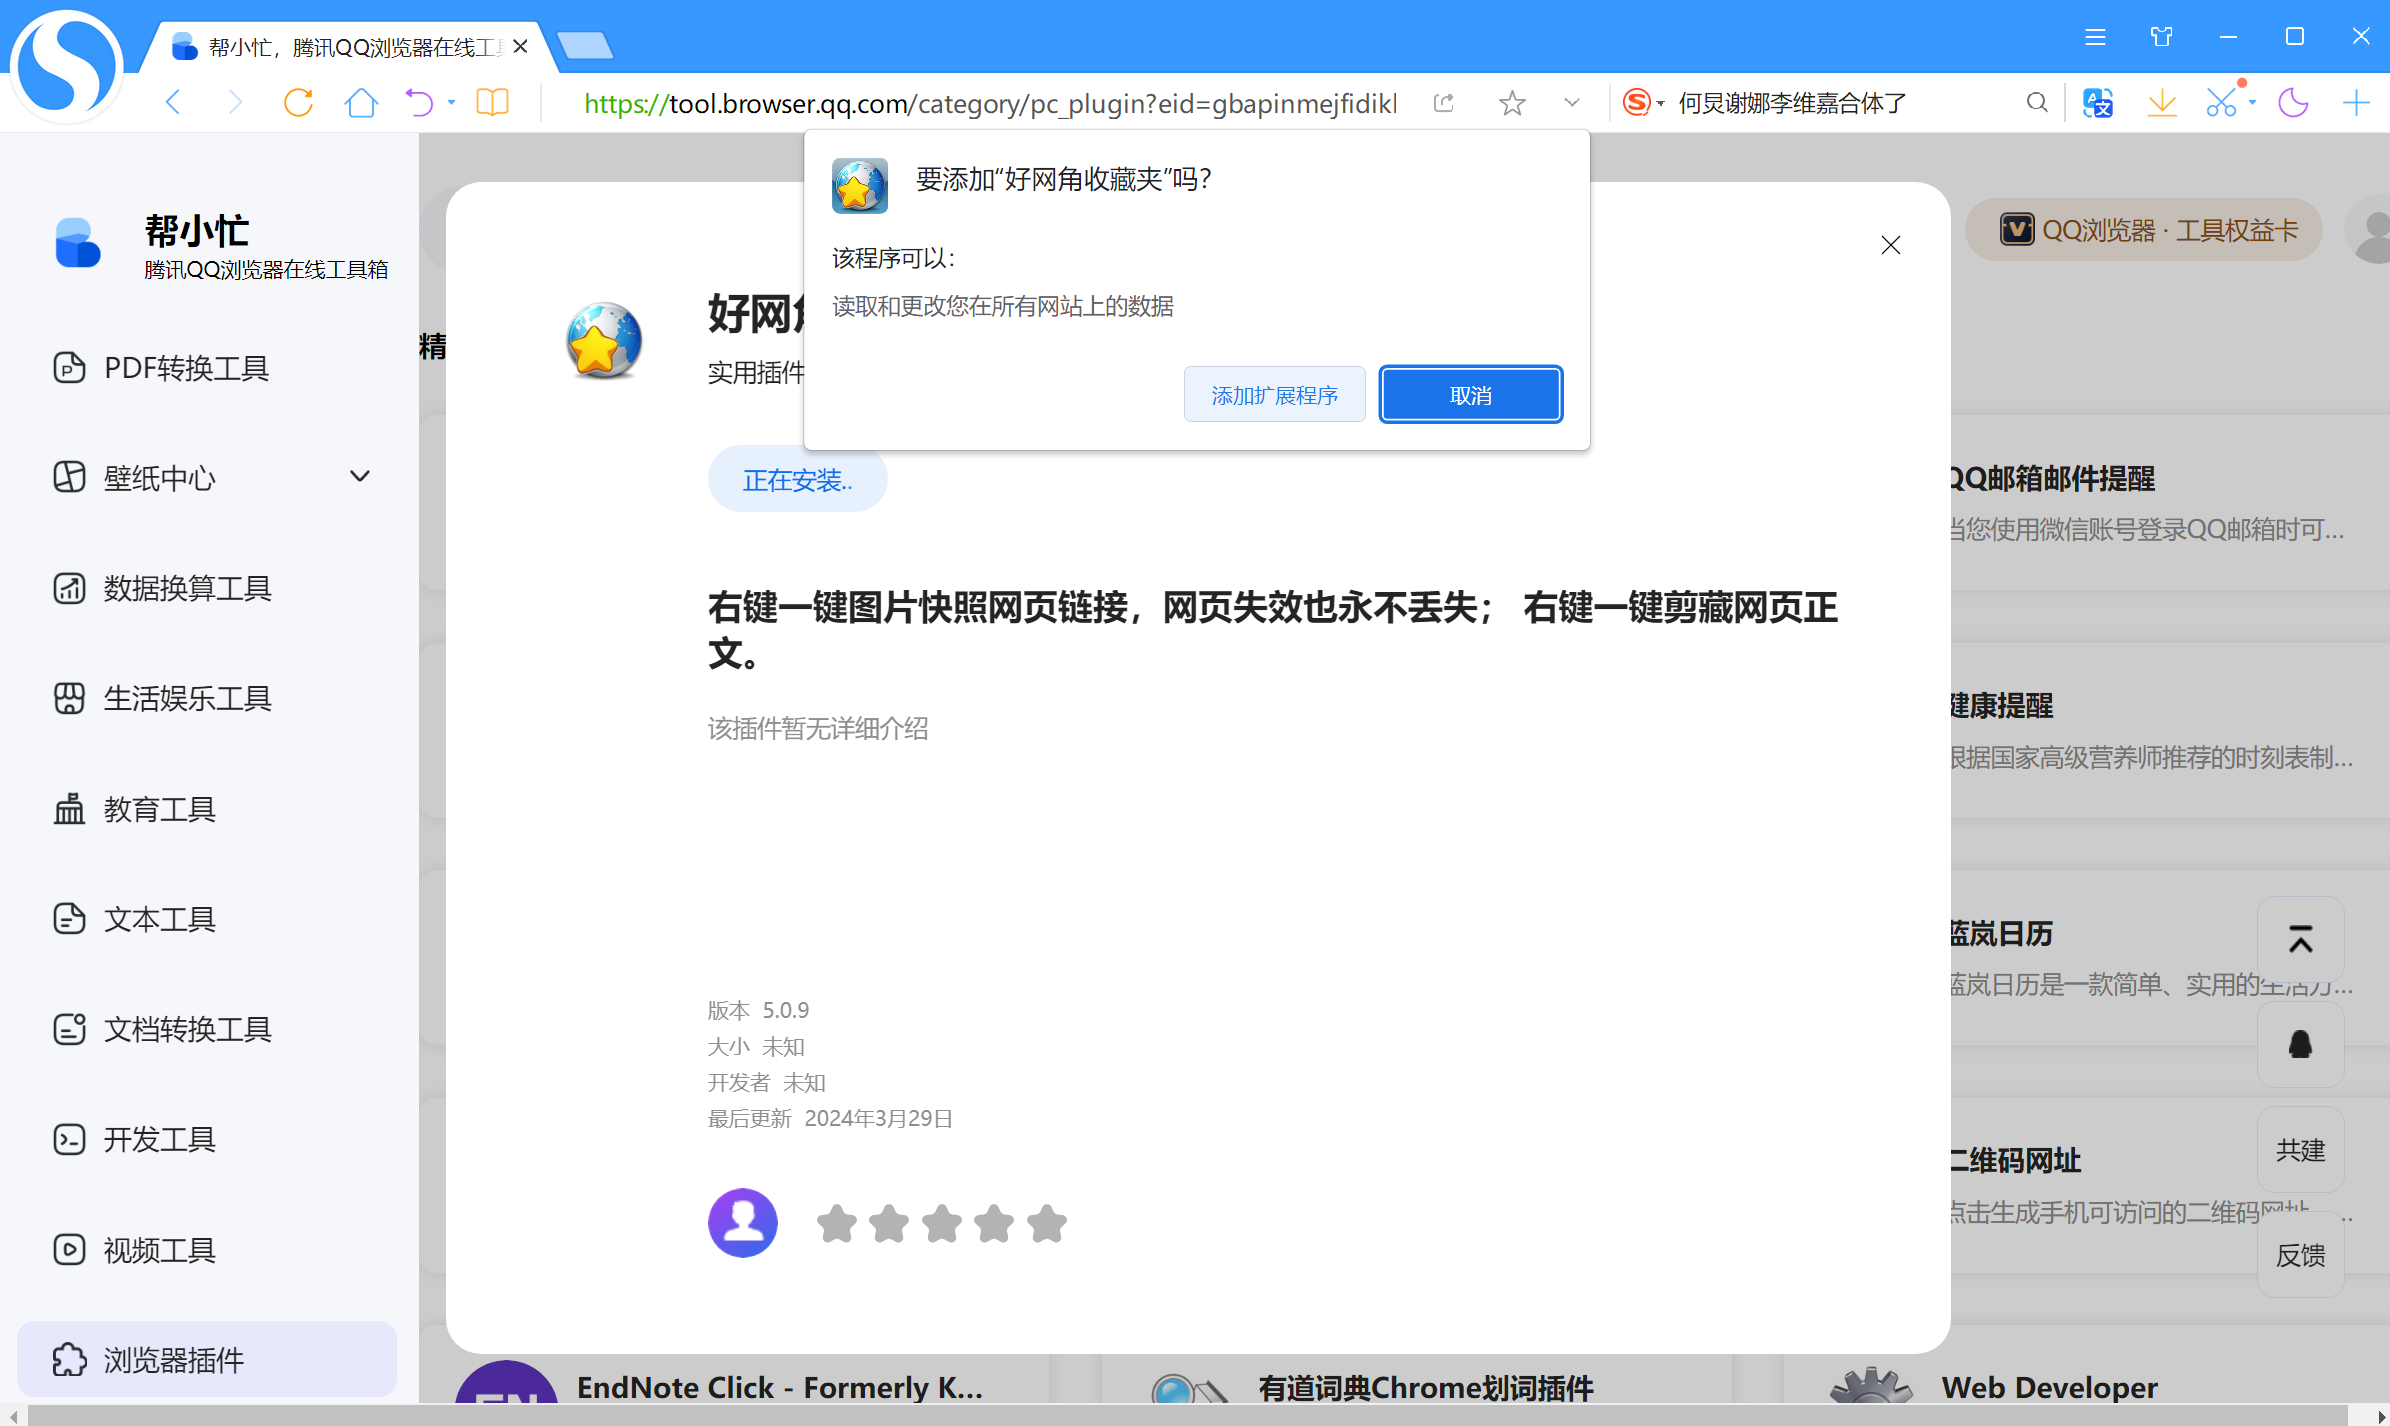This screenshot has width=2390, height=1426.
Task: Click the screenshot scissors icon
Action: pyautogui.click(x=2221, y=102)
